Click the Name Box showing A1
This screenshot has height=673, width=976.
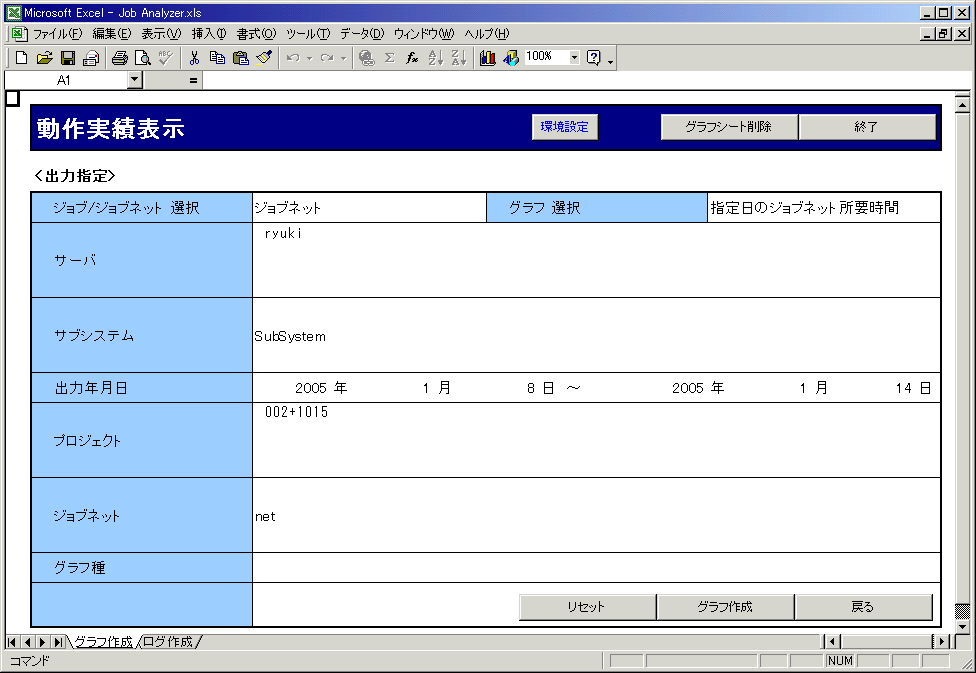(66, 80)
